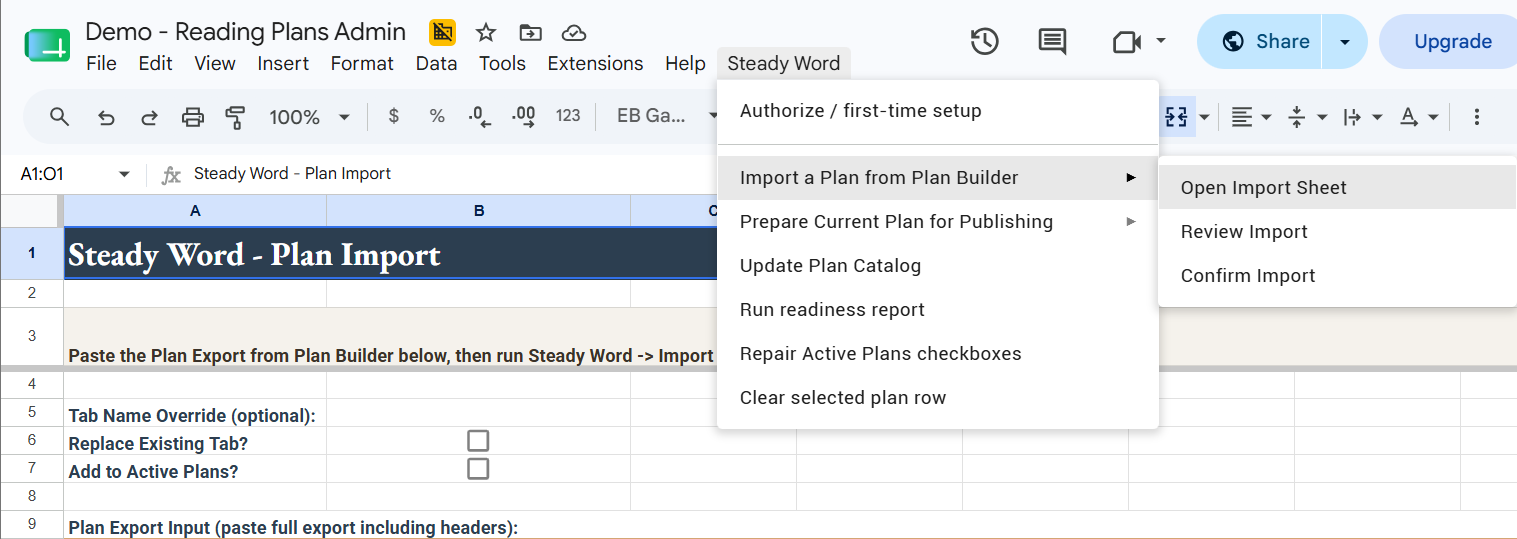This screenshot has width=1517, height=539.
Task: Choose Authorize / first-time setup
Action: 938,111
